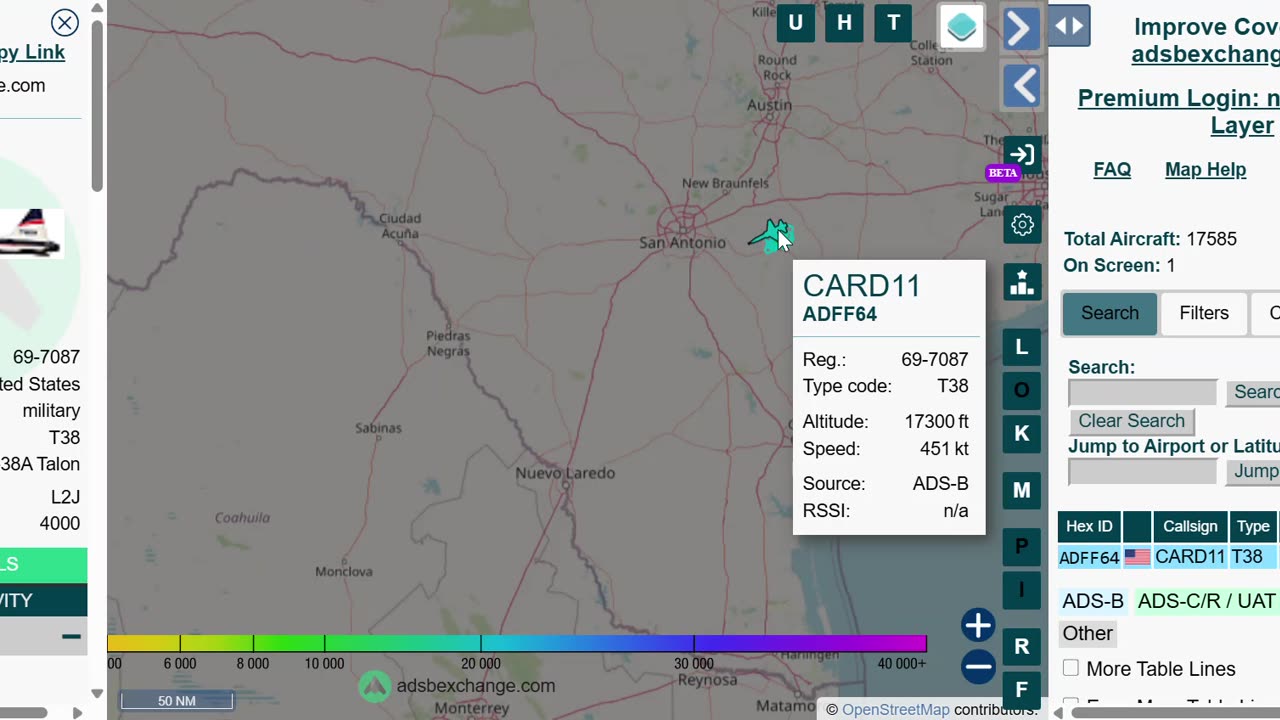1280x720 pixels.
Task: Collapse the section with minus icon in left panel
Action: point(71,636)
